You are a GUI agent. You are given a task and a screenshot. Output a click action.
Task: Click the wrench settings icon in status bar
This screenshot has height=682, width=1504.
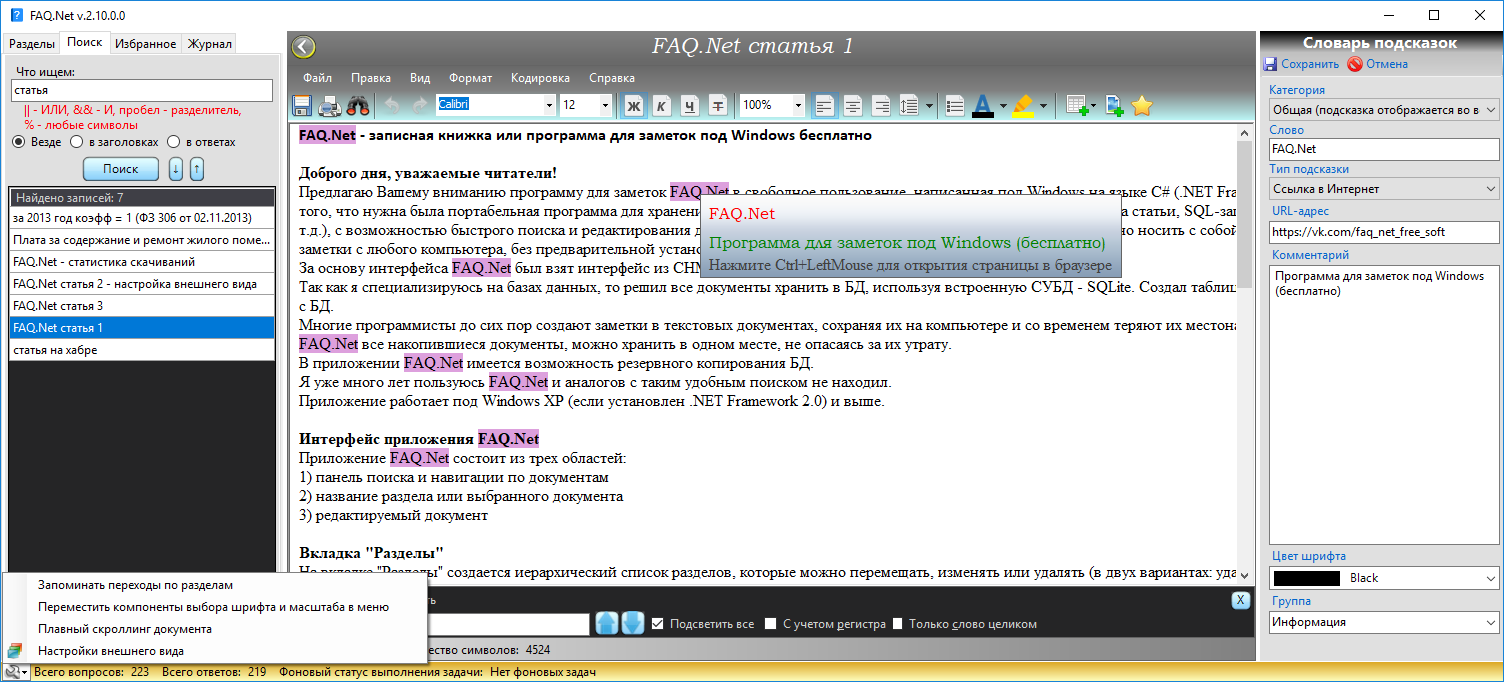click(14, 672)
